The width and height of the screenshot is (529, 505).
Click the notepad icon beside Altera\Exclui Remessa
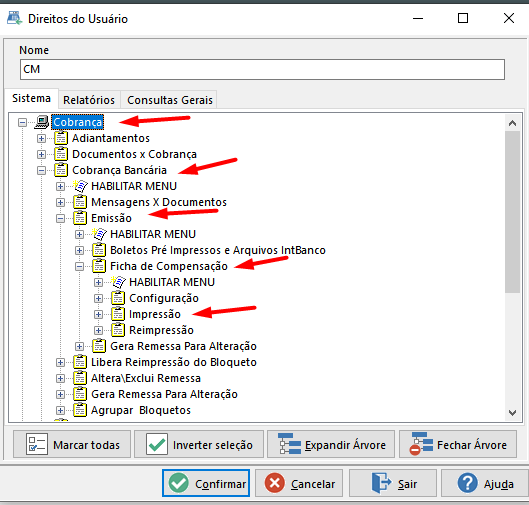click(x=80, y=378)
